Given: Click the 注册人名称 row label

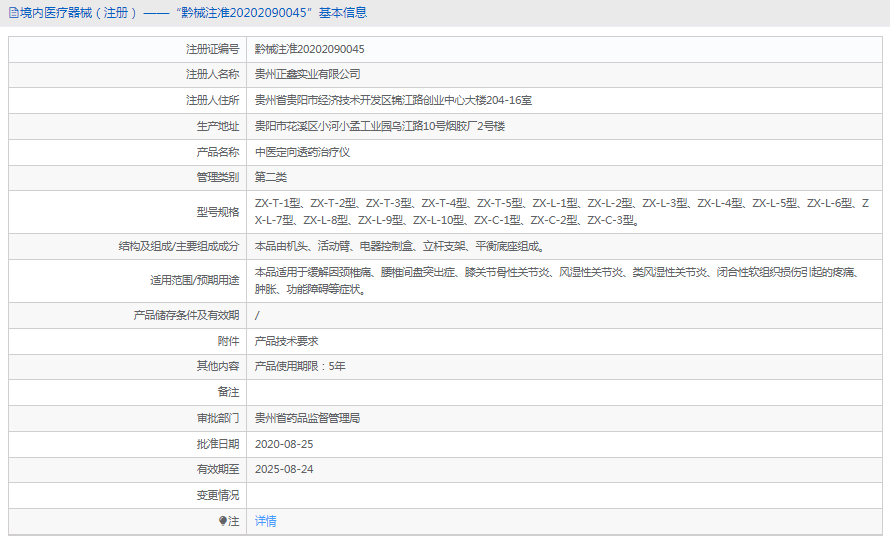Looking at the screenshot, I should click(212, 74).
